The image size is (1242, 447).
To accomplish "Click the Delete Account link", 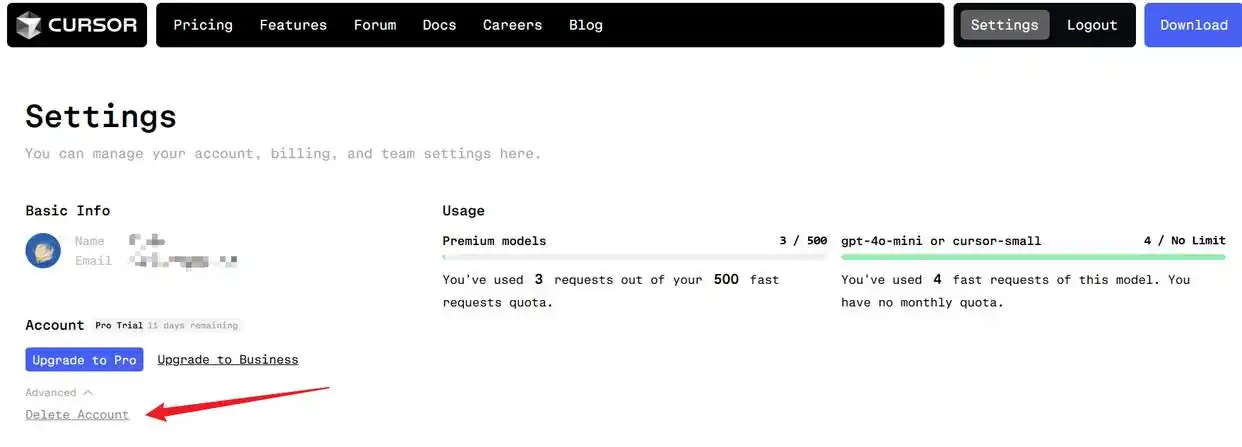I will pos(77,415).
